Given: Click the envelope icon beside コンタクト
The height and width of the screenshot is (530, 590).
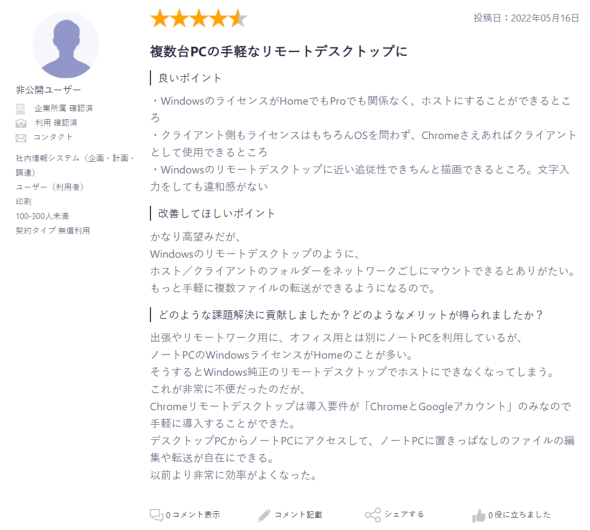Looking at the screenshot, I should 21,138.
